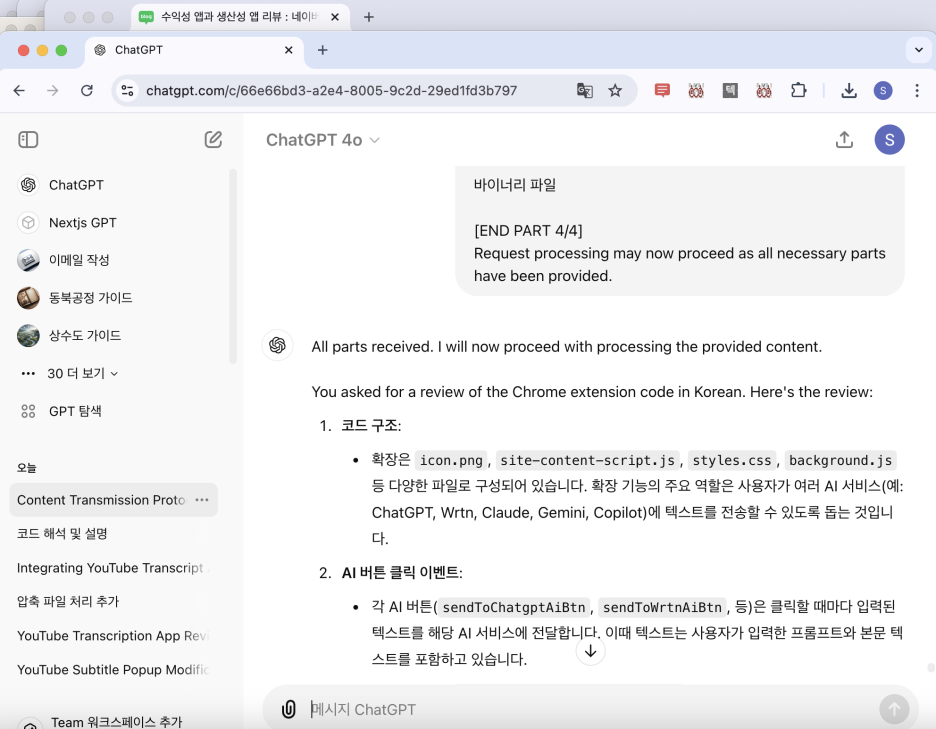Screen dimensions: 936x729
Task: Open site information icon in address bar
Action: coord(127,91)
